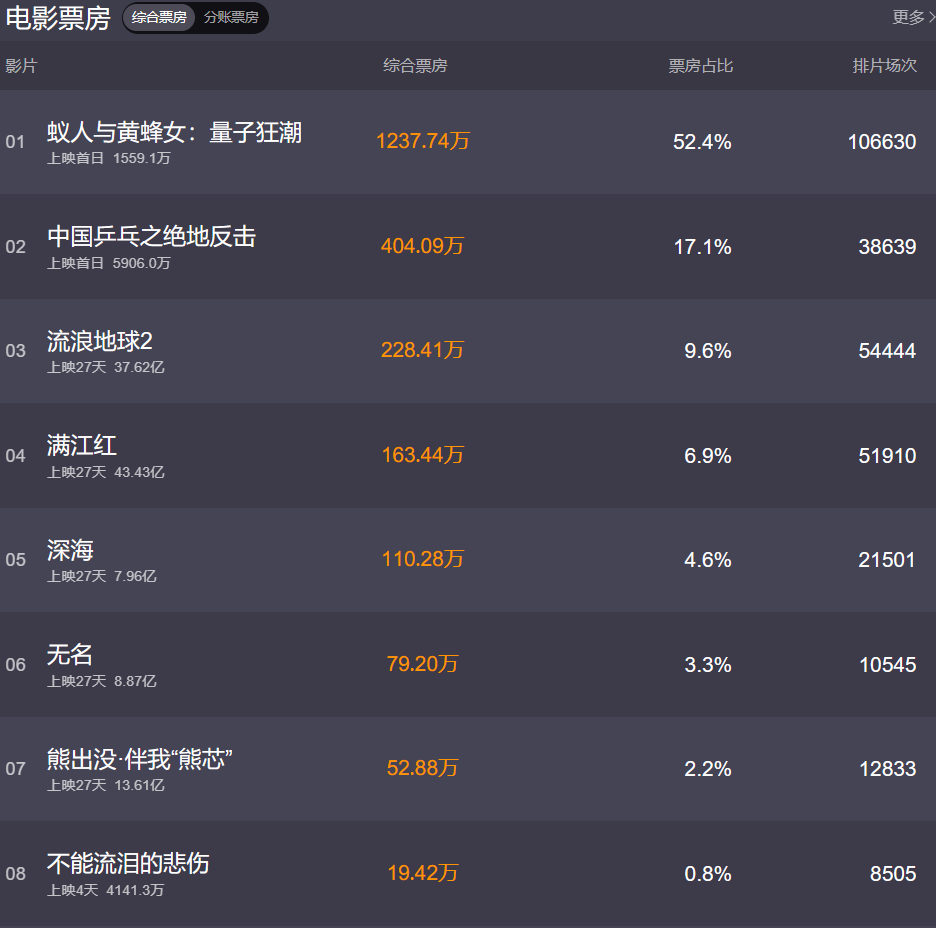Click the 17.1% box office share
This screenshot has width=936, height=928.
(702, 246)
